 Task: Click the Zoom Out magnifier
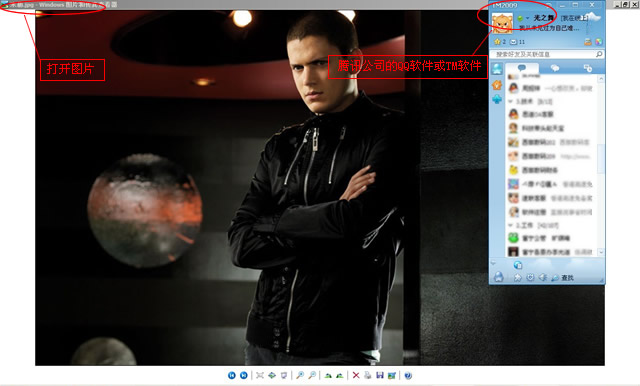[312, 375]
